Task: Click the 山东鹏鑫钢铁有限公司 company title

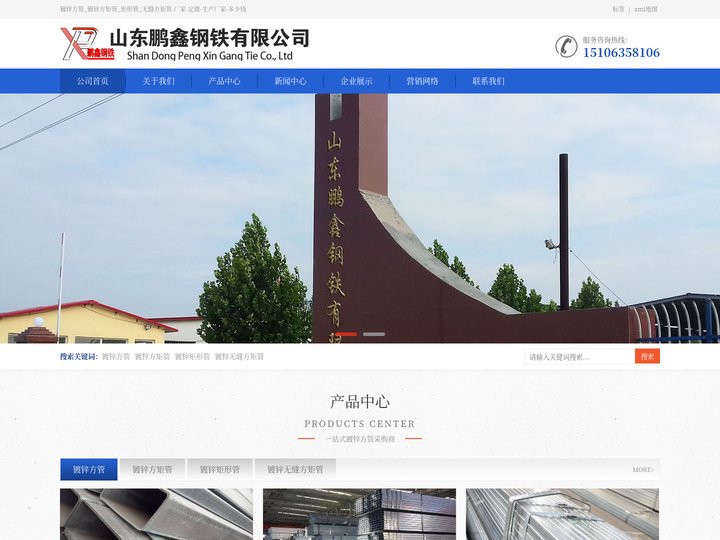Action: point(210,38)
